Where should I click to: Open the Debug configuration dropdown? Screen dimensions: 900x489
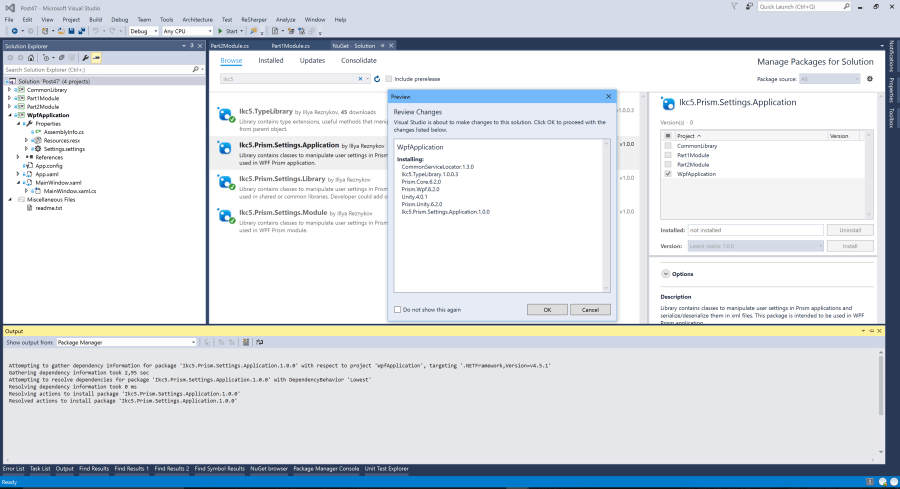[143, 31]
